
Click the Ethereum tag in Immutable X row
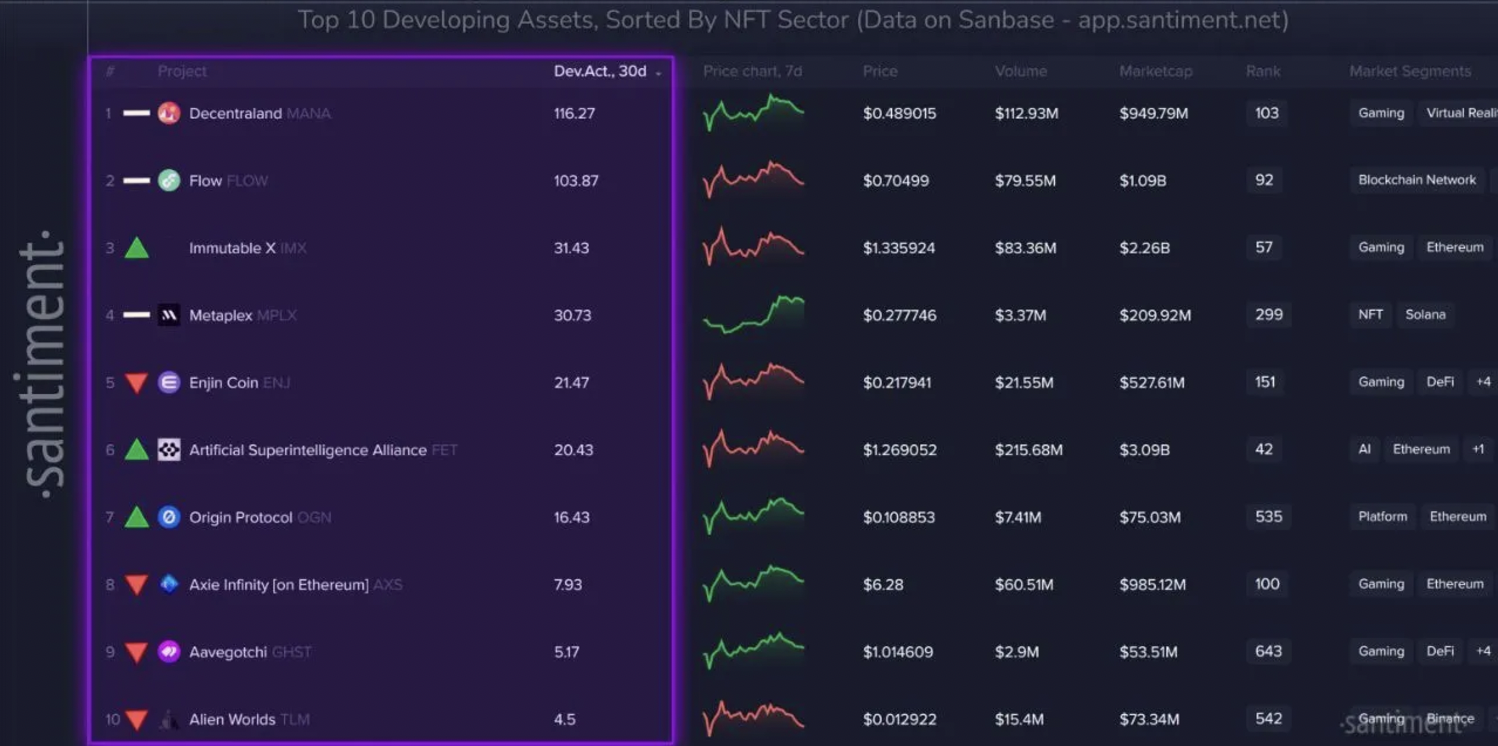[1455, 247]
